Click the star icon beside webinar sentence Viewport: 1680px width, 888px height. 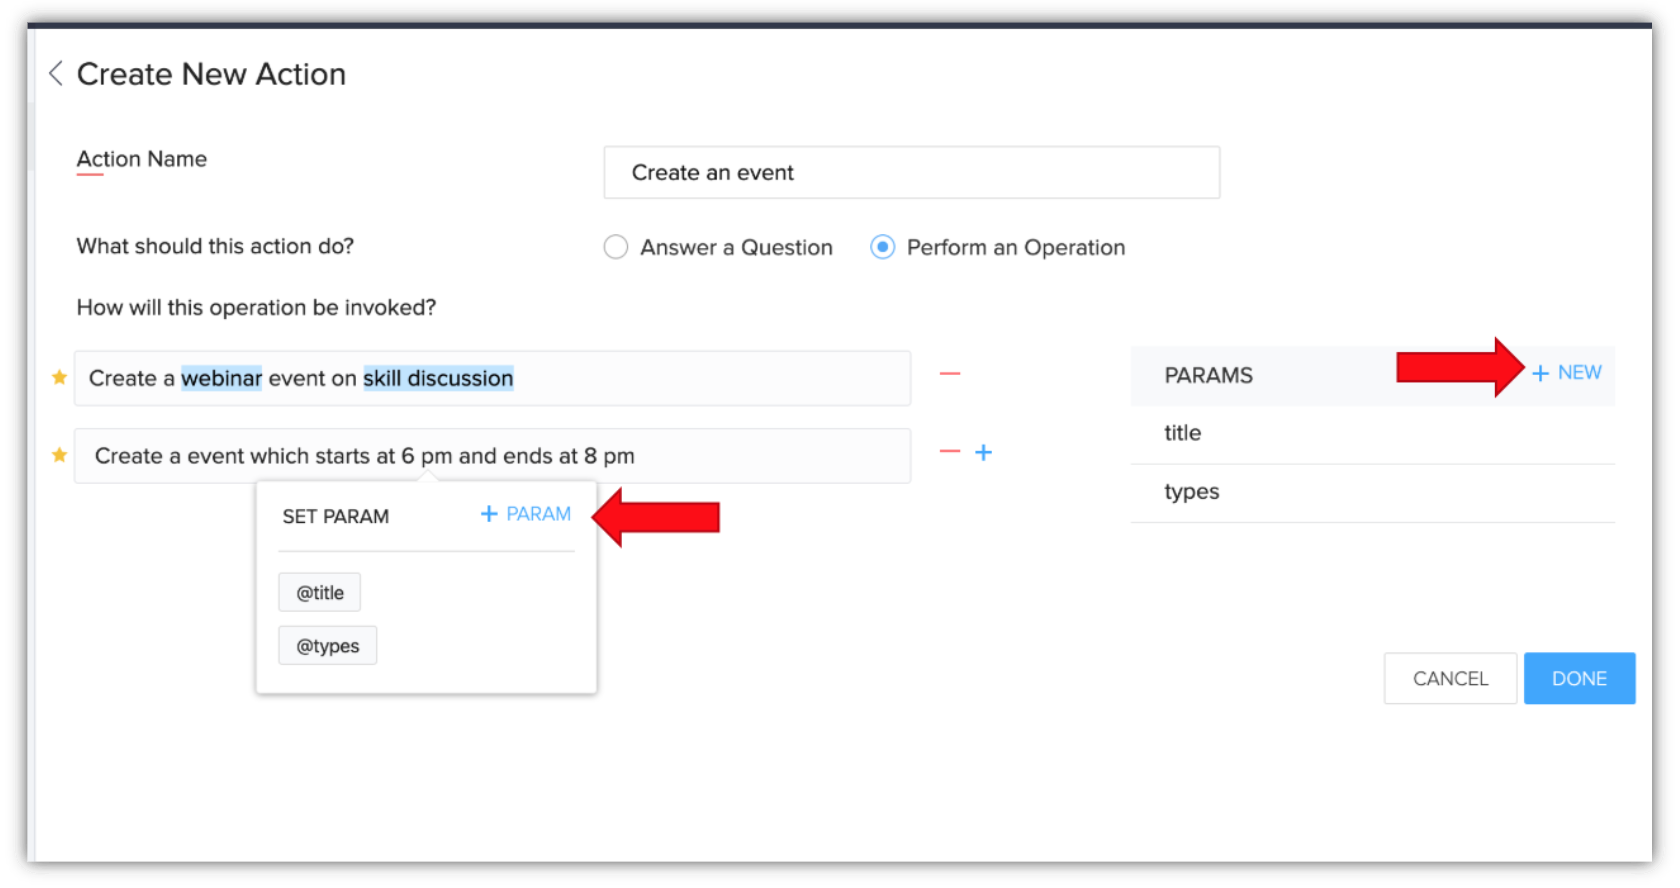coord(60,377)
